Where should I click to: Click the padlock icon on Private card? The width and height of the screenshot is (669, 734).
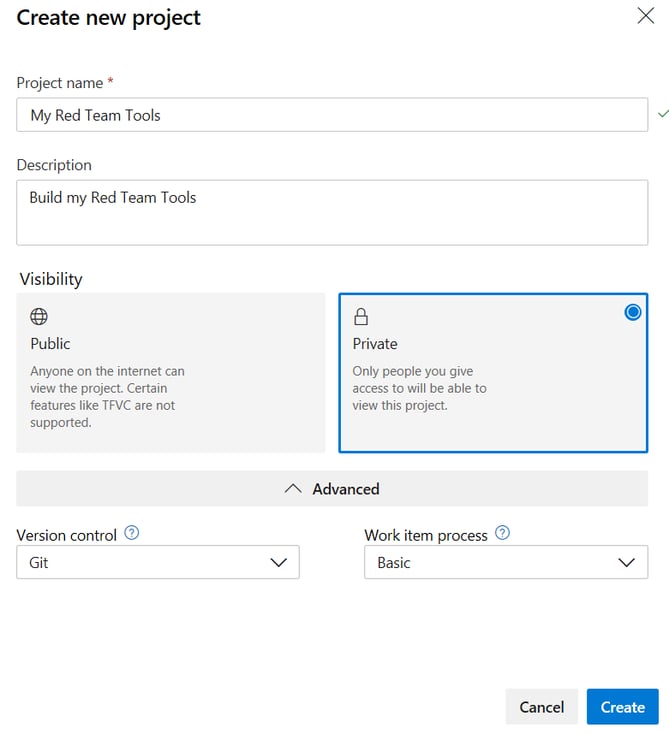(x=361, y=317)
